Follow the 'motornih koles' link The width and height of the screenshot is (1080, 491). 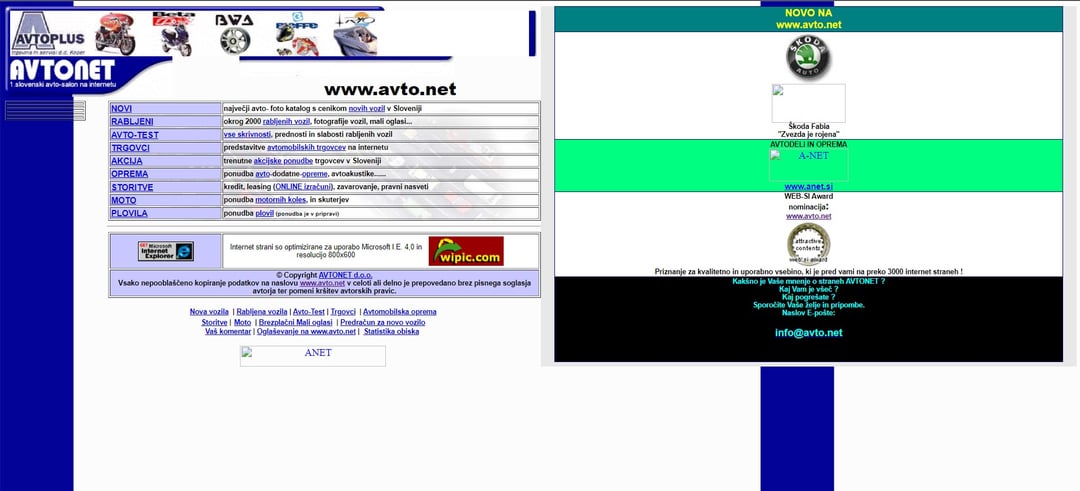point(280,200)
